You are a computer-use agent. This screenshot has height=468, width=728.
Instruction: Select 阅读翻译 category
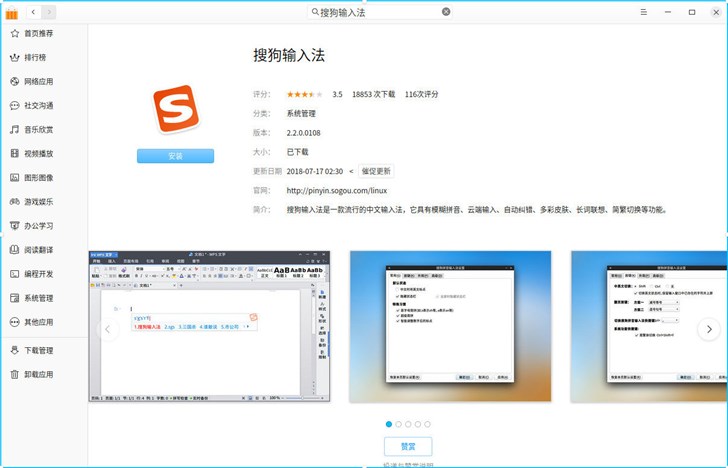(39, 250)
